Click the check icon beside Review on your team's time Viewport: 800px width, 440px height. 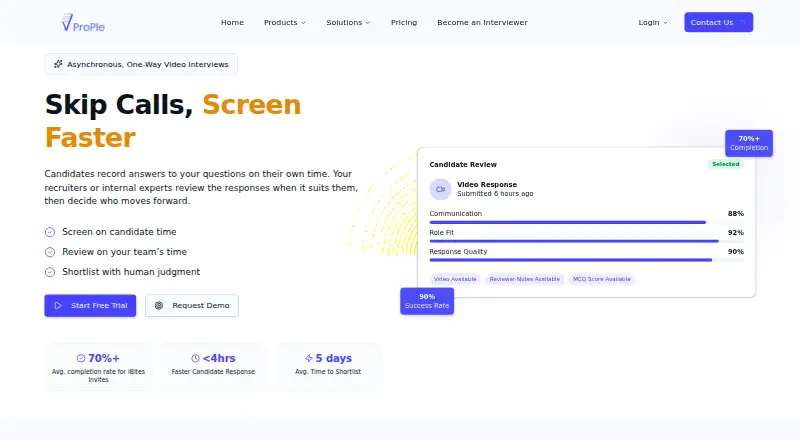pos(50,252)
